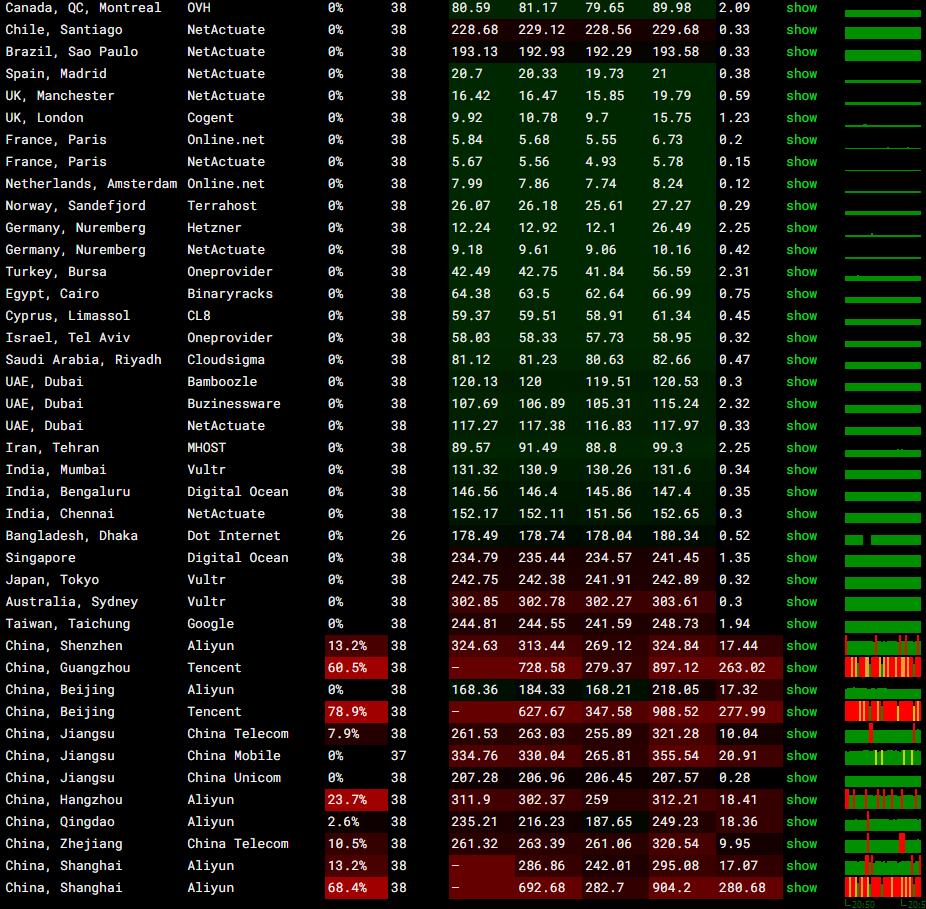
Task: Click show link for Cyprus, Limassol
Action: tap(801, 315)
